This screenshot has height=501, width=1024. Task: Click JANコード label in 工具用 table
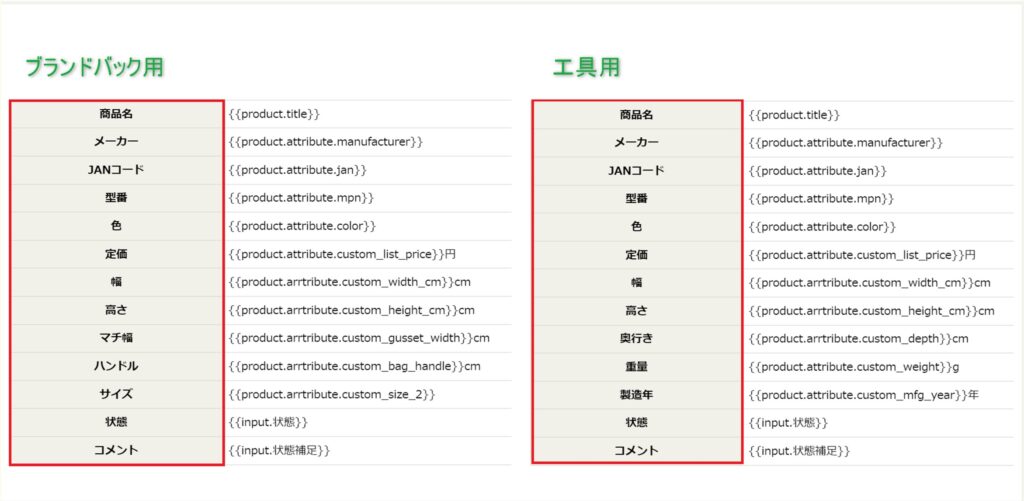(636, 171)
